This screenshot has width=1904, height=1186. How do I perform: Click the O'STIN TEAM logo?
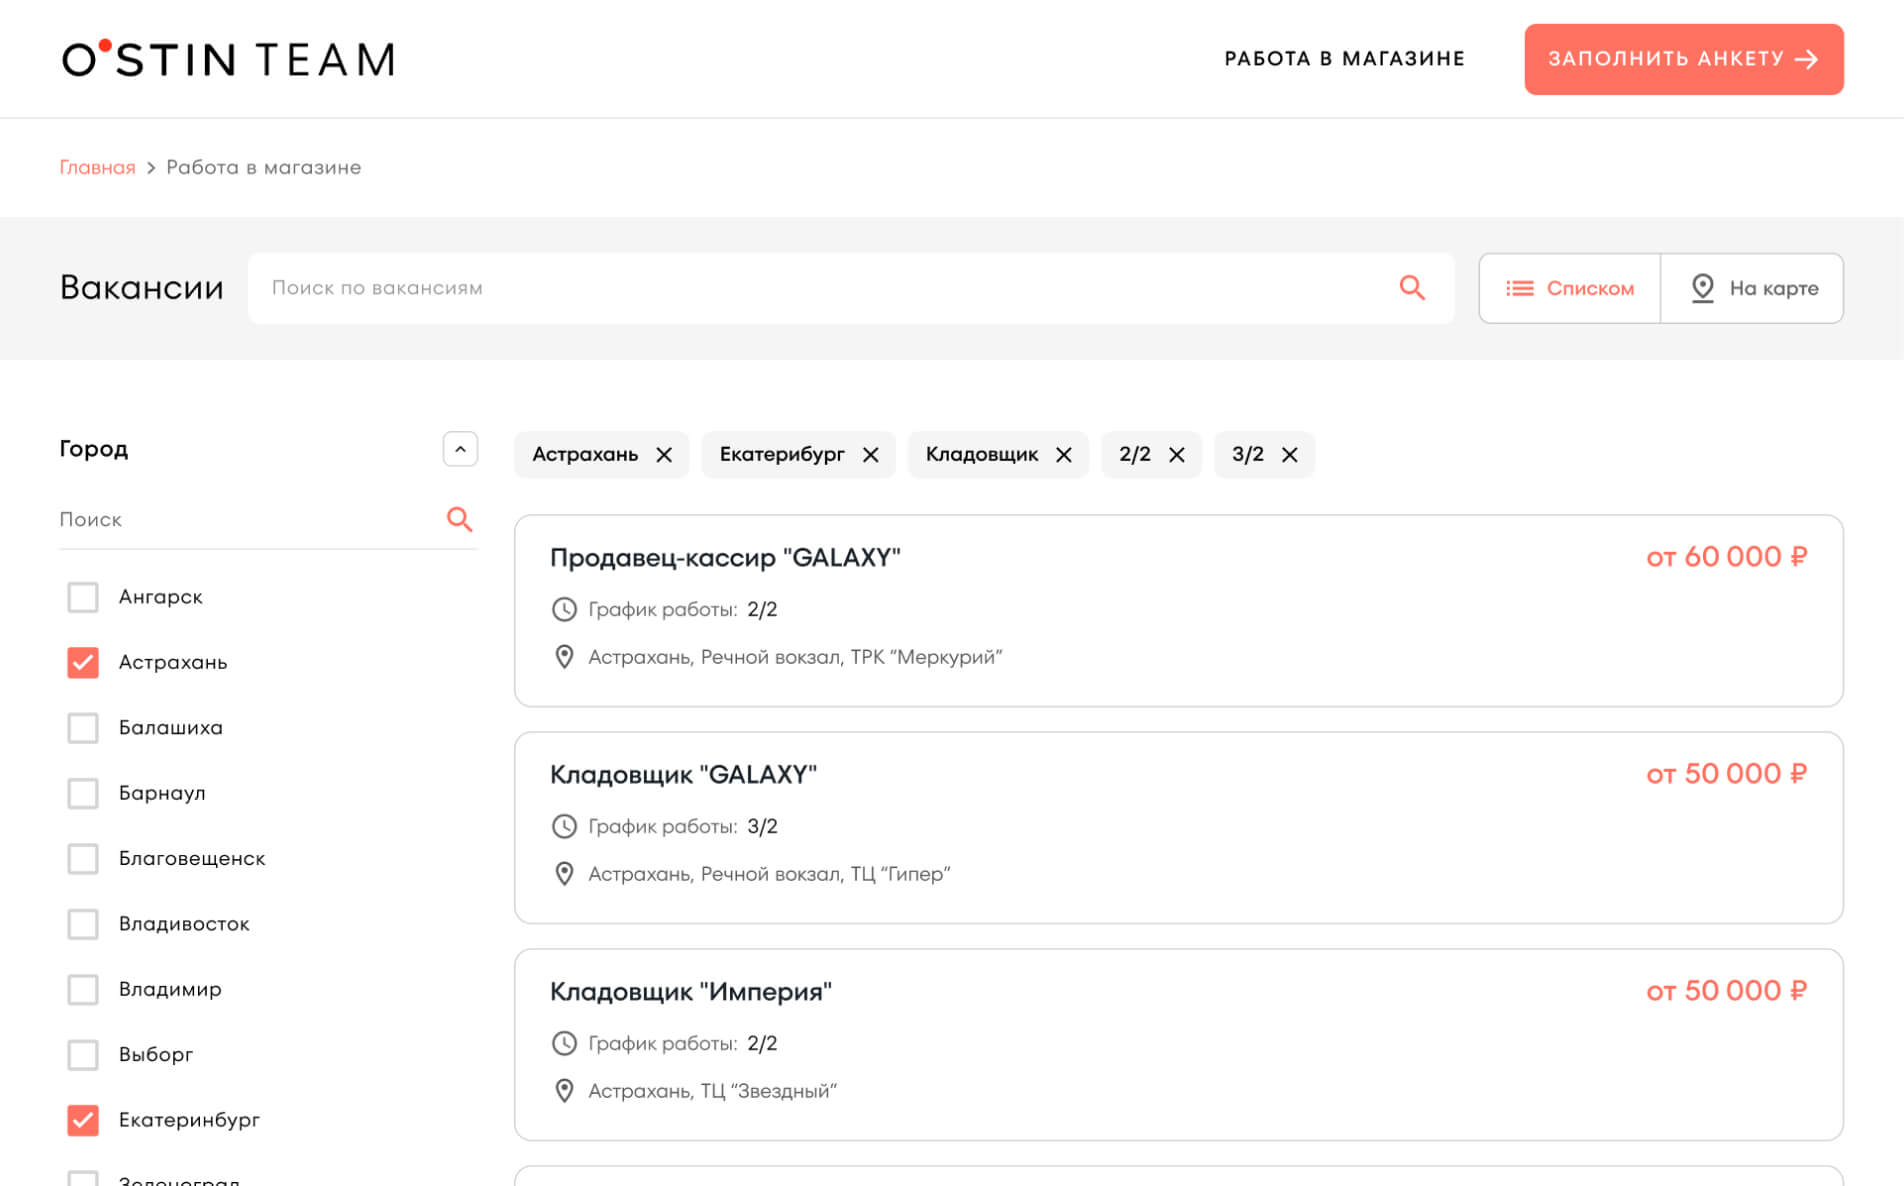(x=228, y=59)
